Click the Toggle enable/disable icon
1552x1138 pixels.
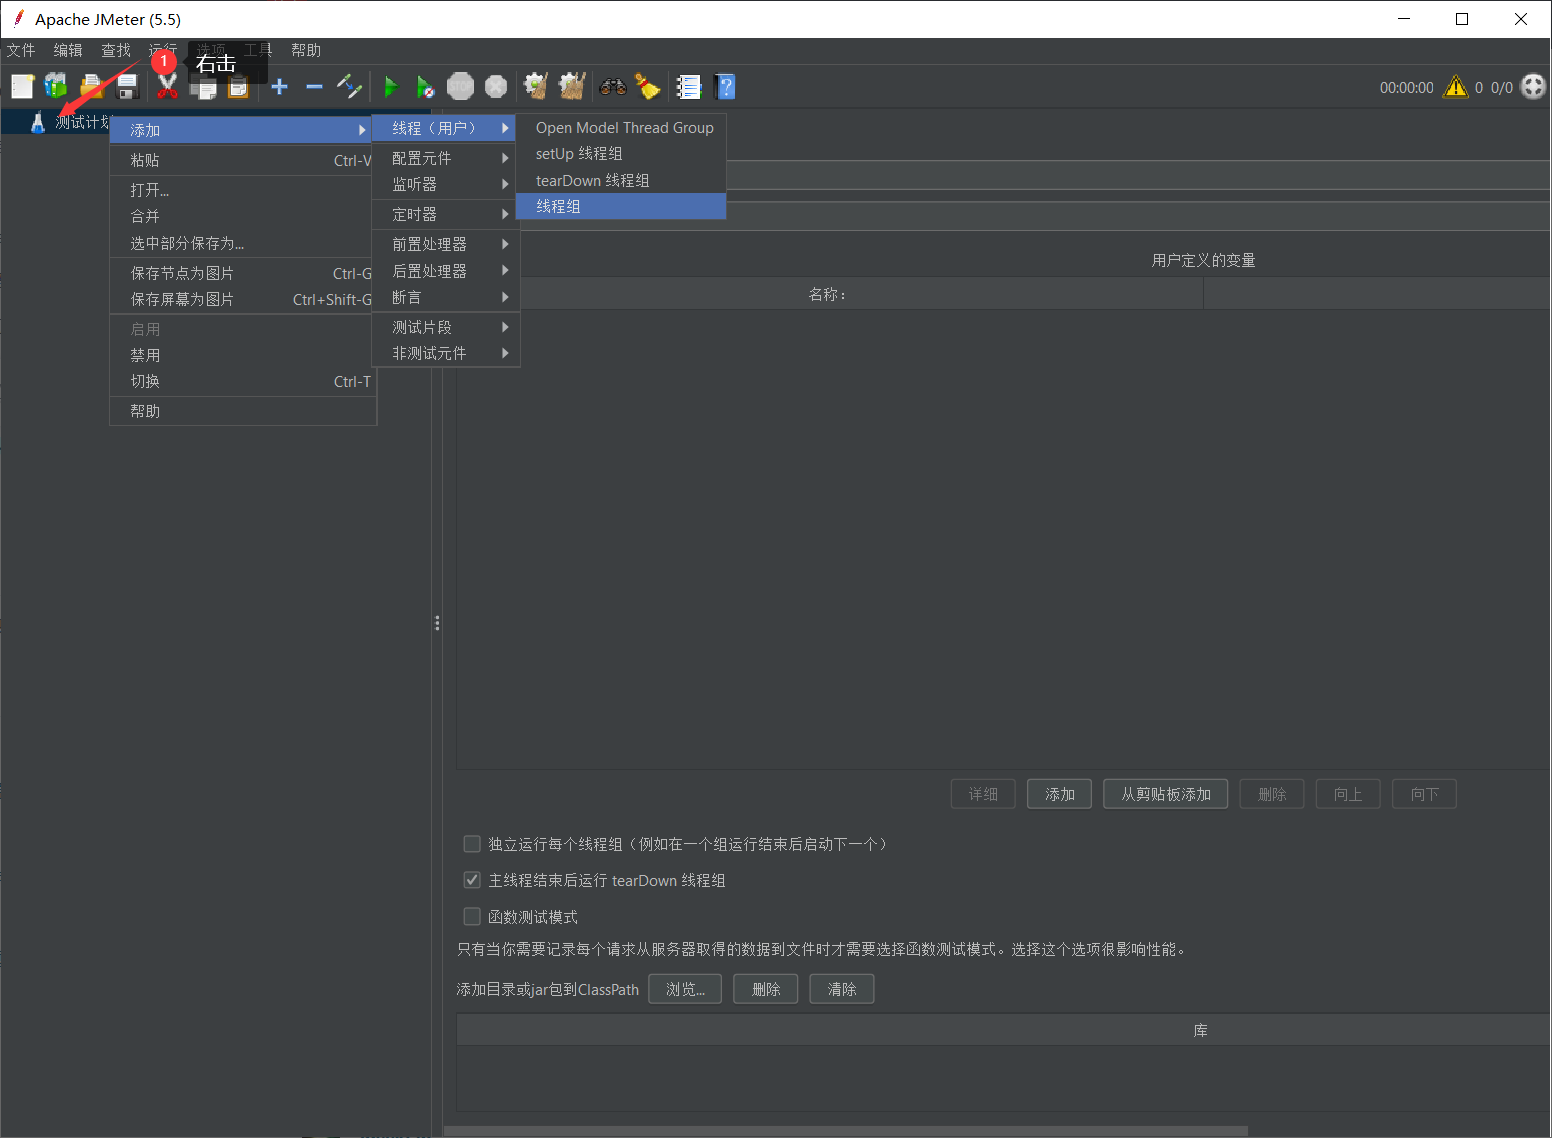pos(349,87)
